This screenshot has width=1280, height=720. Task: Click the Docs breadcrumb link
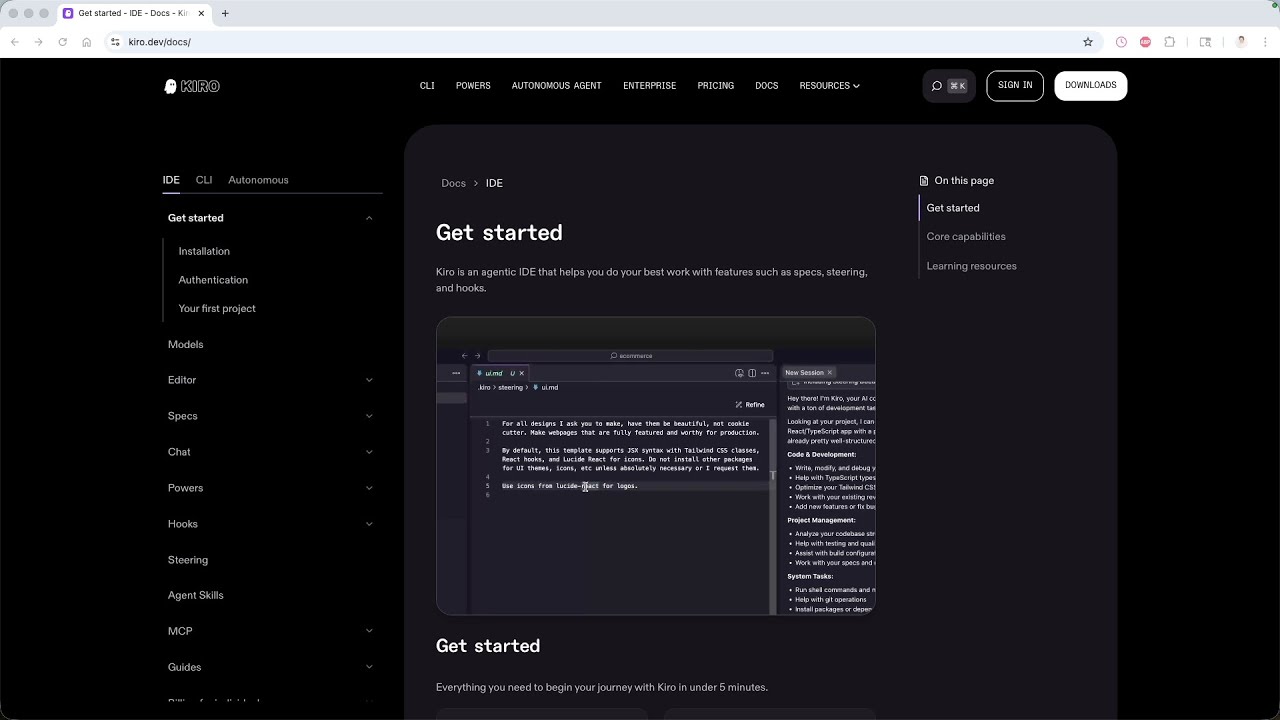453,183
